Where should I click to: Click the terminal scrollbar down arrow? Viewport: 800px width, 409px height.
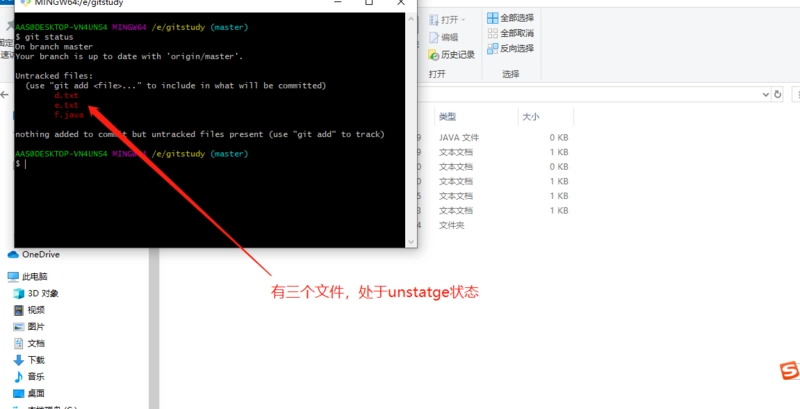pos(411,242)
